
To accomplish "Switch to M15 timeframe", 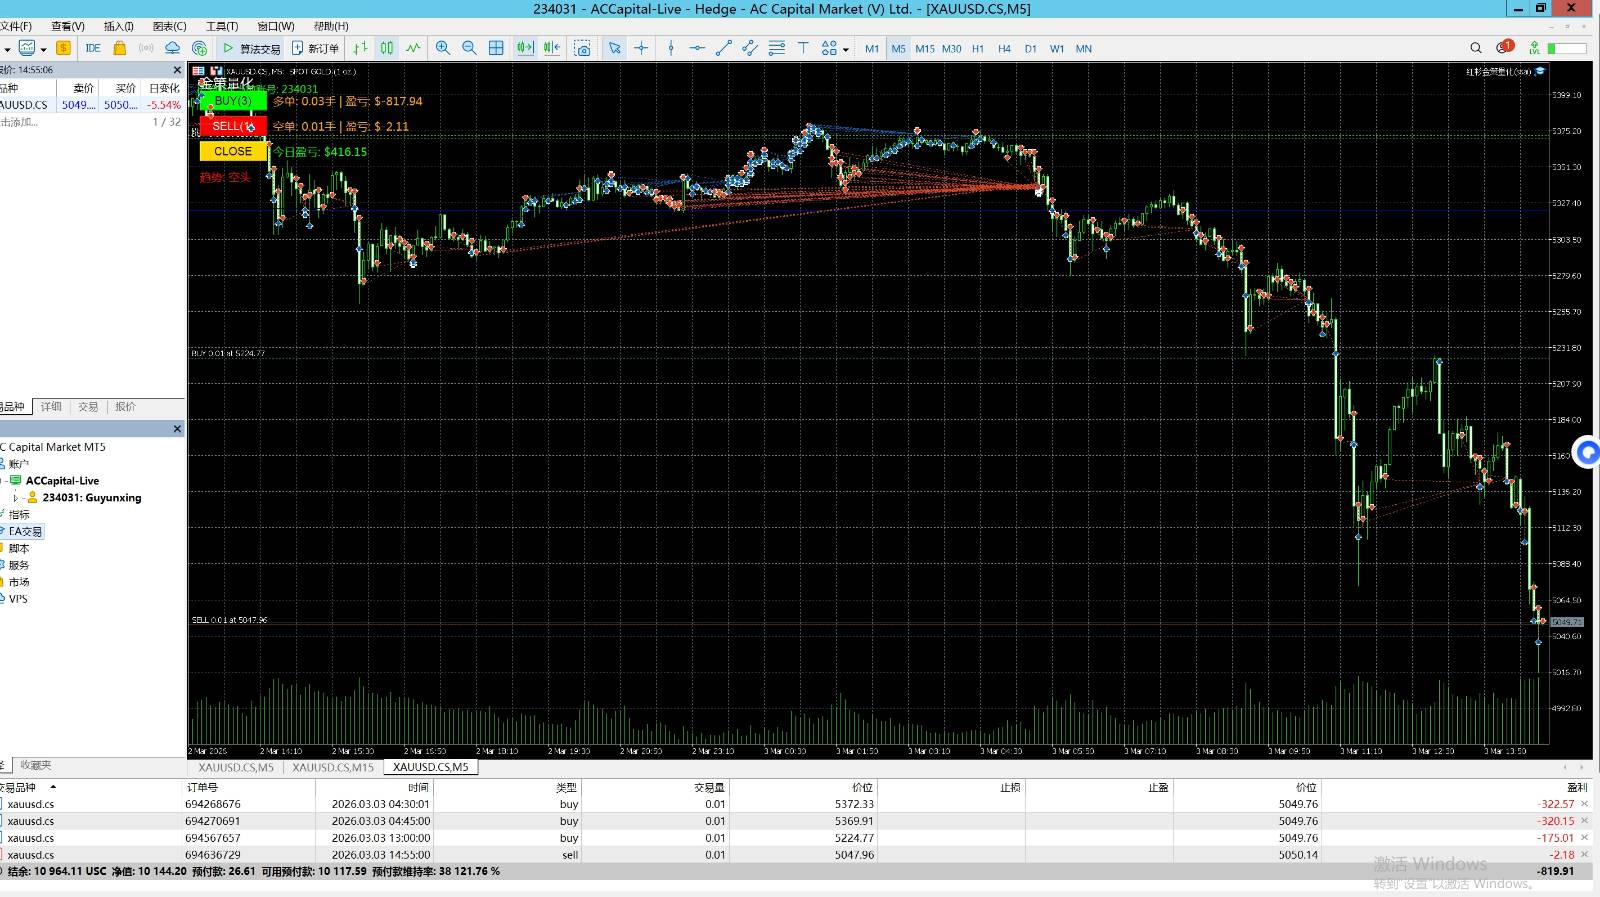I will click(925, 48).
